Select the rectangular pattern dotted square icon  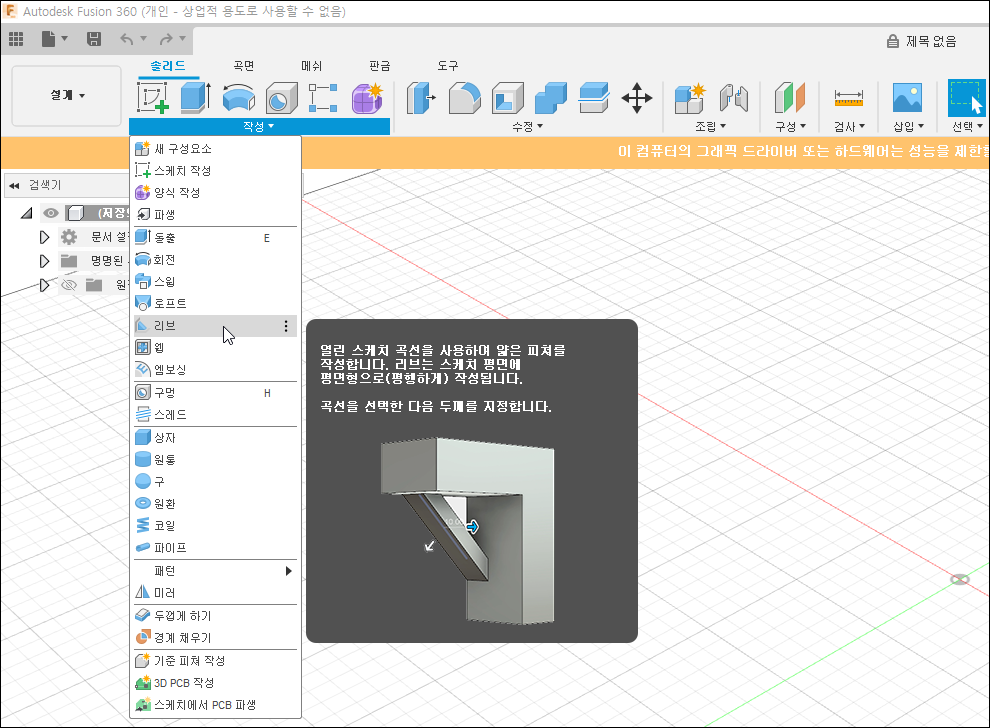(323, 98)
